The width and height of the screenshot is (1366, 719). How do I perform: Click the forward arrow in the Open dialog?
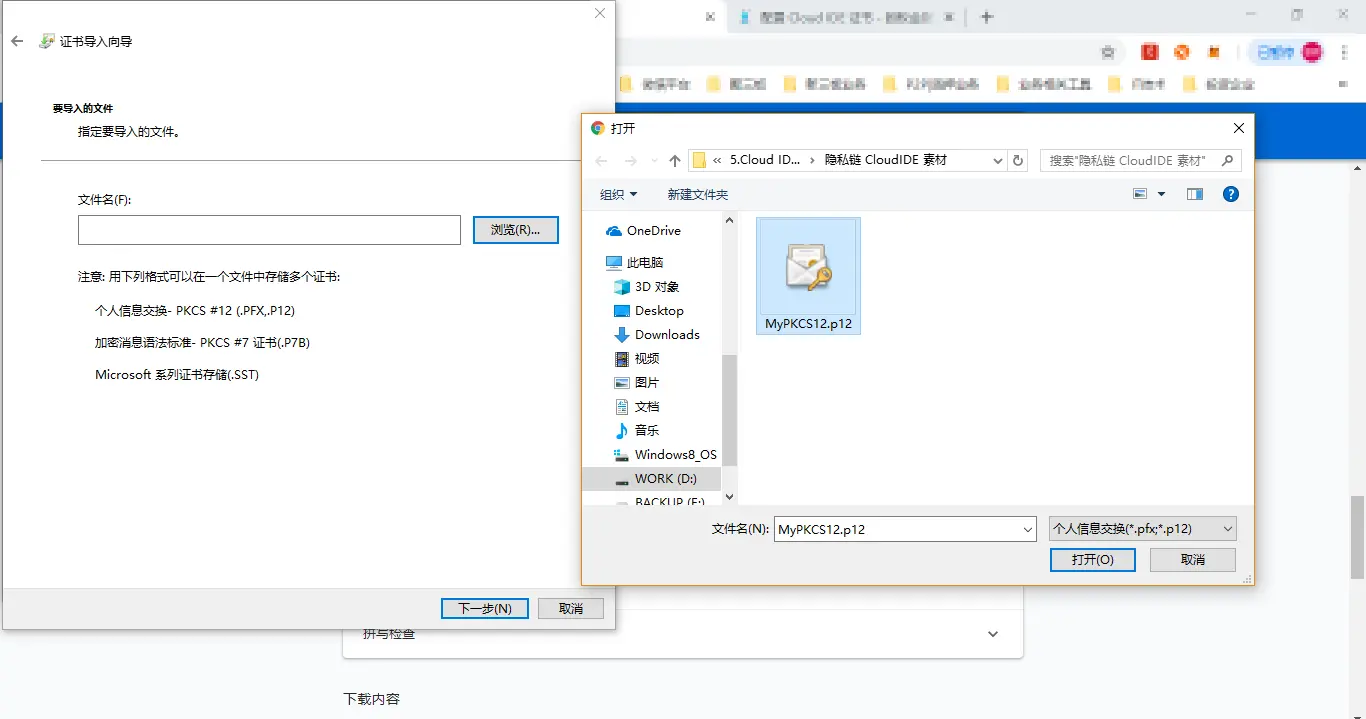(630, 161)
